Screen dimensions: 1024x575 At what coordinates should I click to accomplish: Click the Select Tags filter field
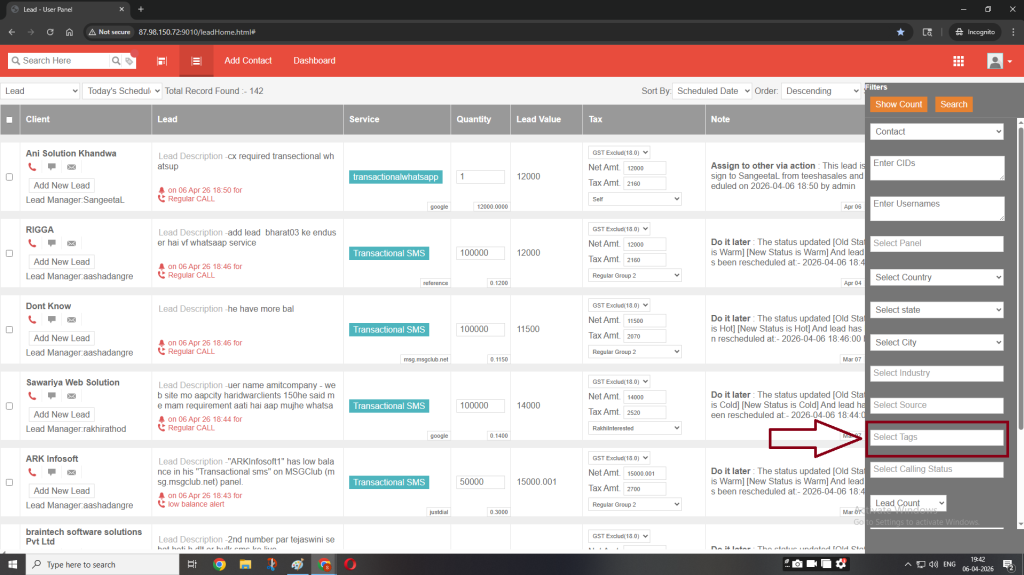click(936, 437)
